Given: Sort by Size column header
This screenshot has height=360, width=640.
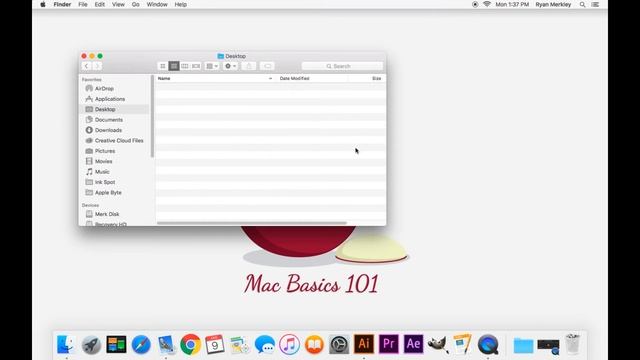Looking at the screenshot, I should (377, 78).
